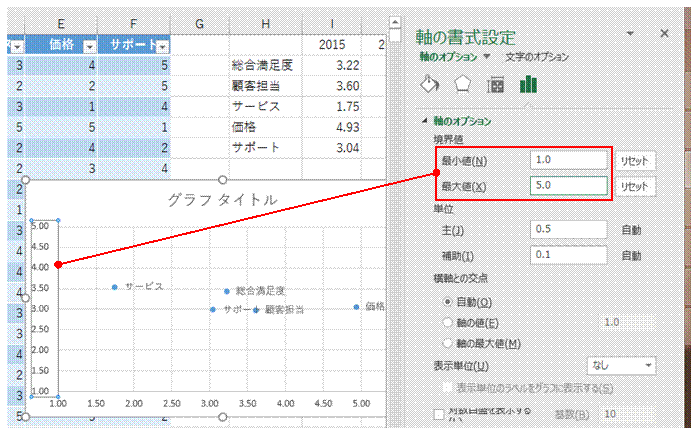Open the Fill & Line paint bucket tab
The height and width of the screenshot is (440, 698).
(429, 85)
